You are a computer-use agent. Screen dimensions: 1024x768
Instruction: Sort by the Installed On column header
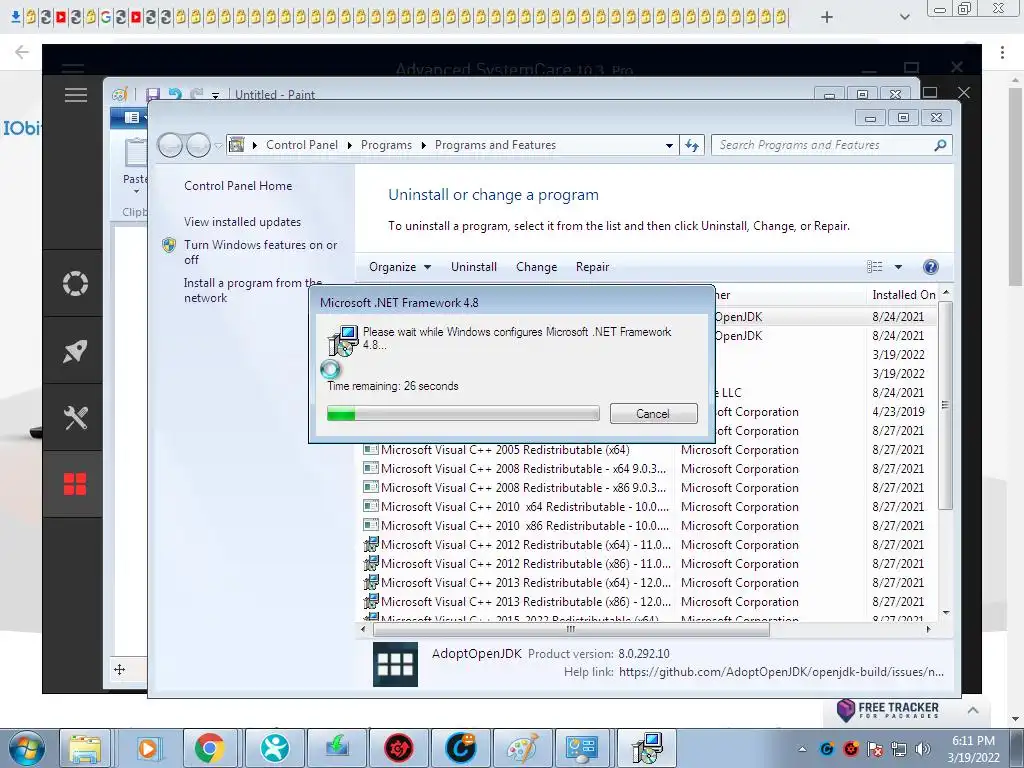tap(904, 295)
